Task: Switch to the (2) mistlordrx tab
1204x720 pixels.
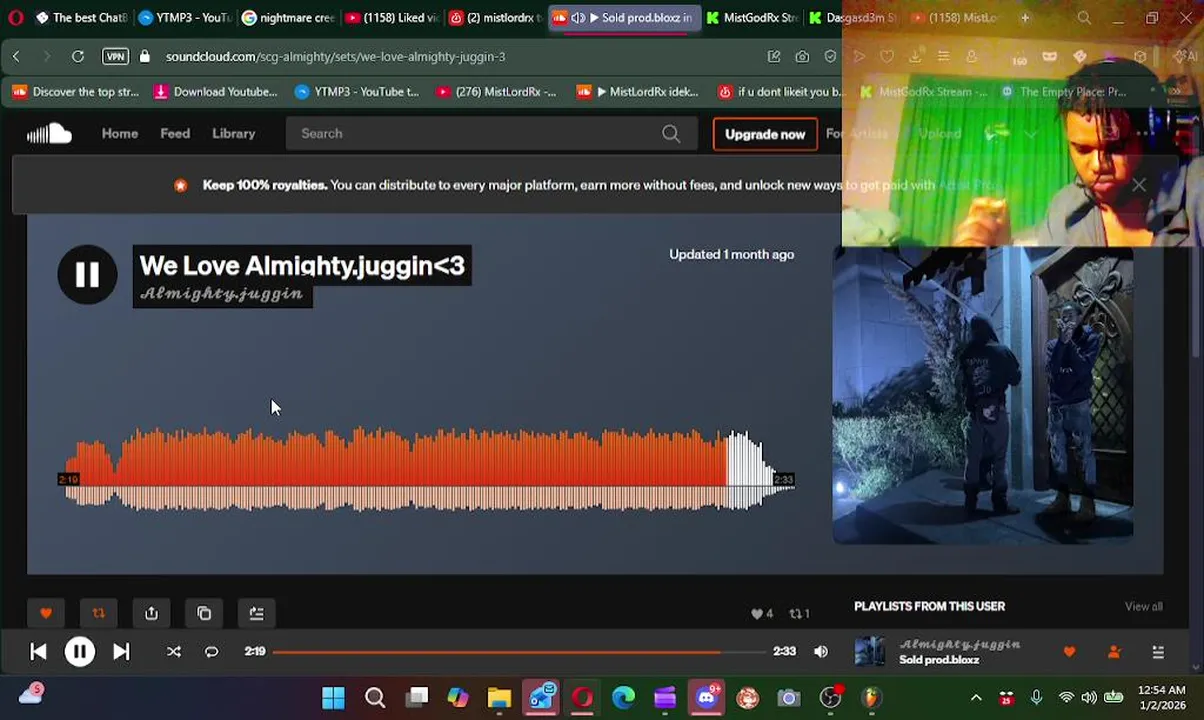Action: [x=496, y=18]
